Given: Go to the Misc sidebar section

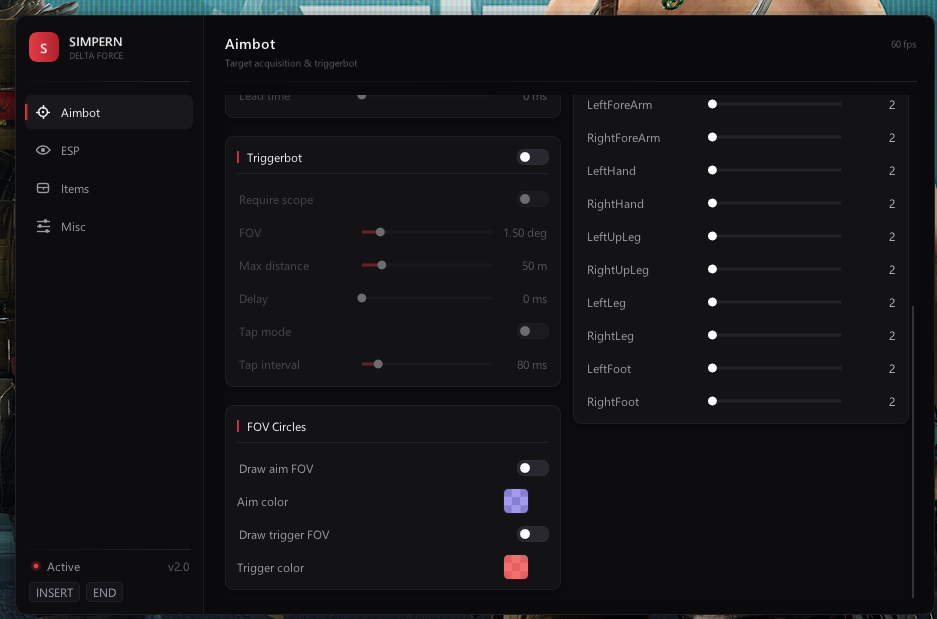Looking at the screenshot, I should coord(109,226).
